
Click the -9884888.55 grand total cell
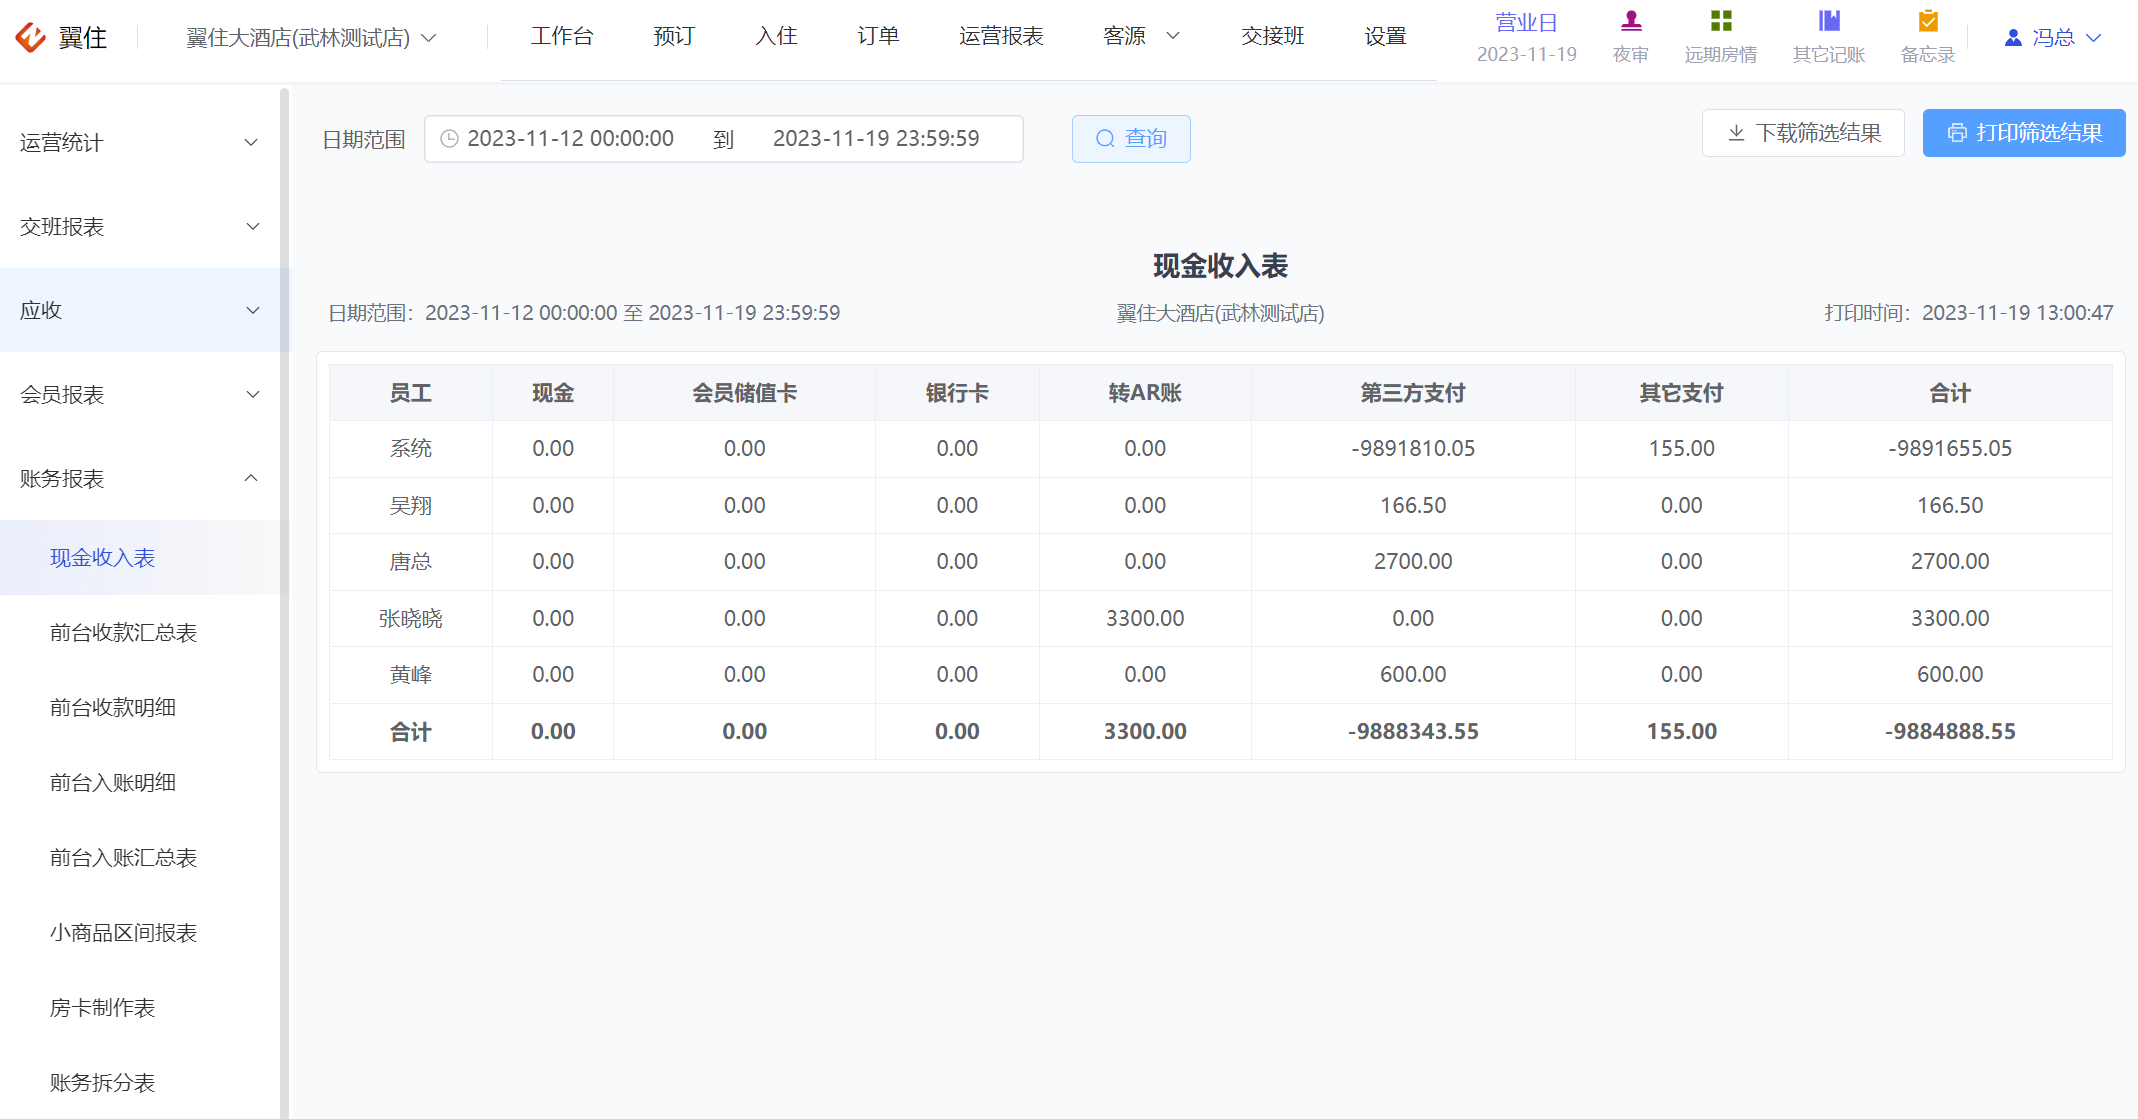tap(1950, 731)
